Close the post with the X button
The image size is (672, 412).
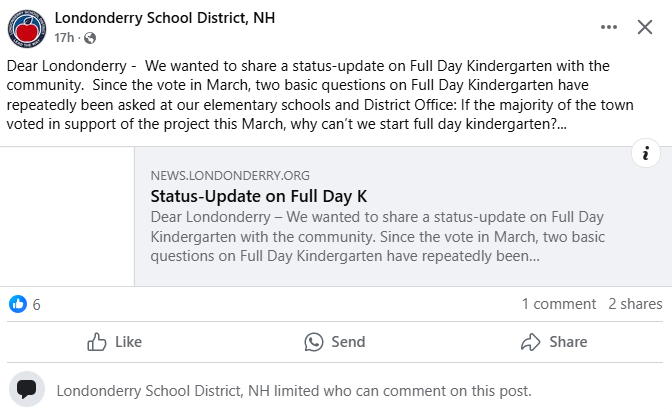[645, 27]
